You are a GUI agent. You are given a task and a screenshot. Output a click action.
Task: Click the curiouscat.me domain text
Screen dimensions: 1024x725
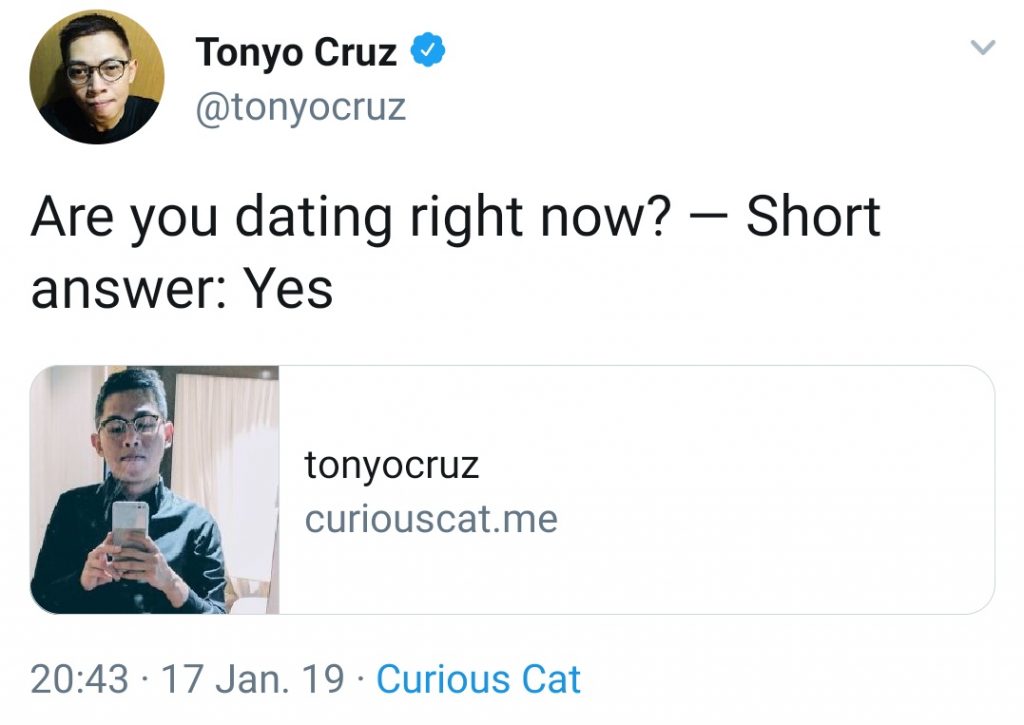click(x=431, y=519)
